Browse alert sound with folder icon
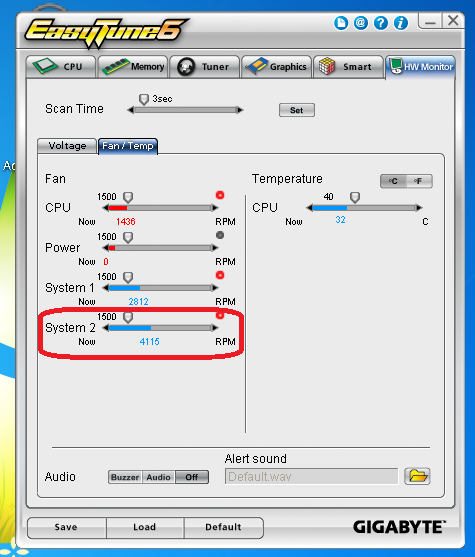Viewport: 475px width, 557px height. (x=417, y=476)
